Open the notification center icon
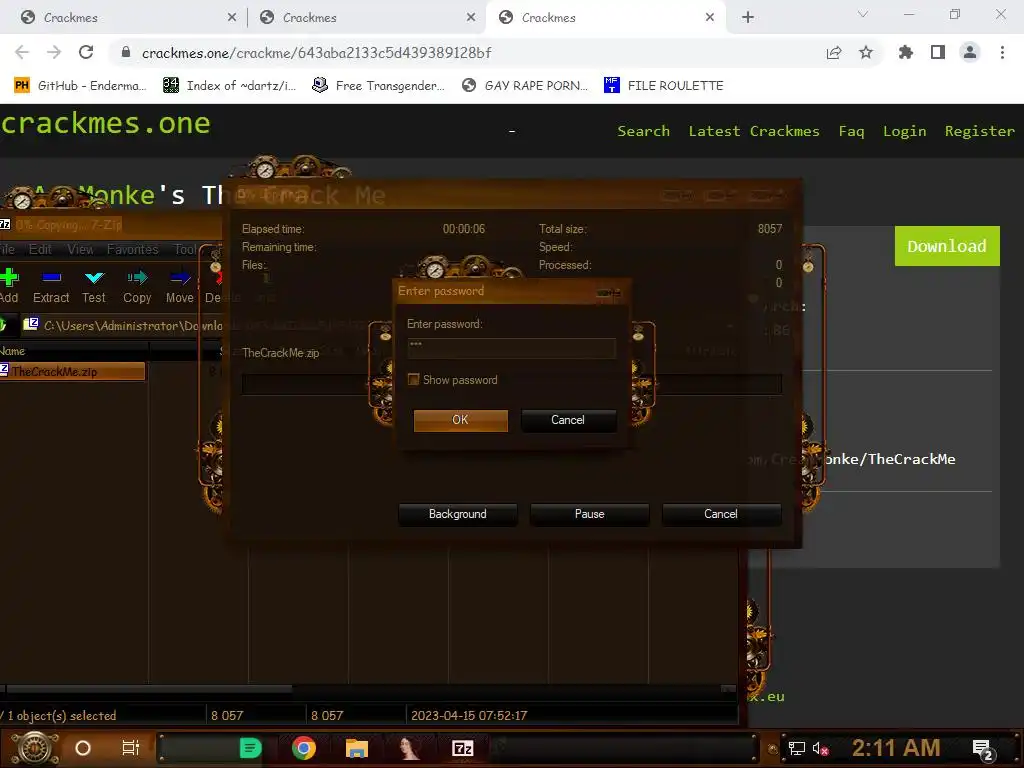The width and height of the screenshot is (1024, 768). tap(983, 750)
